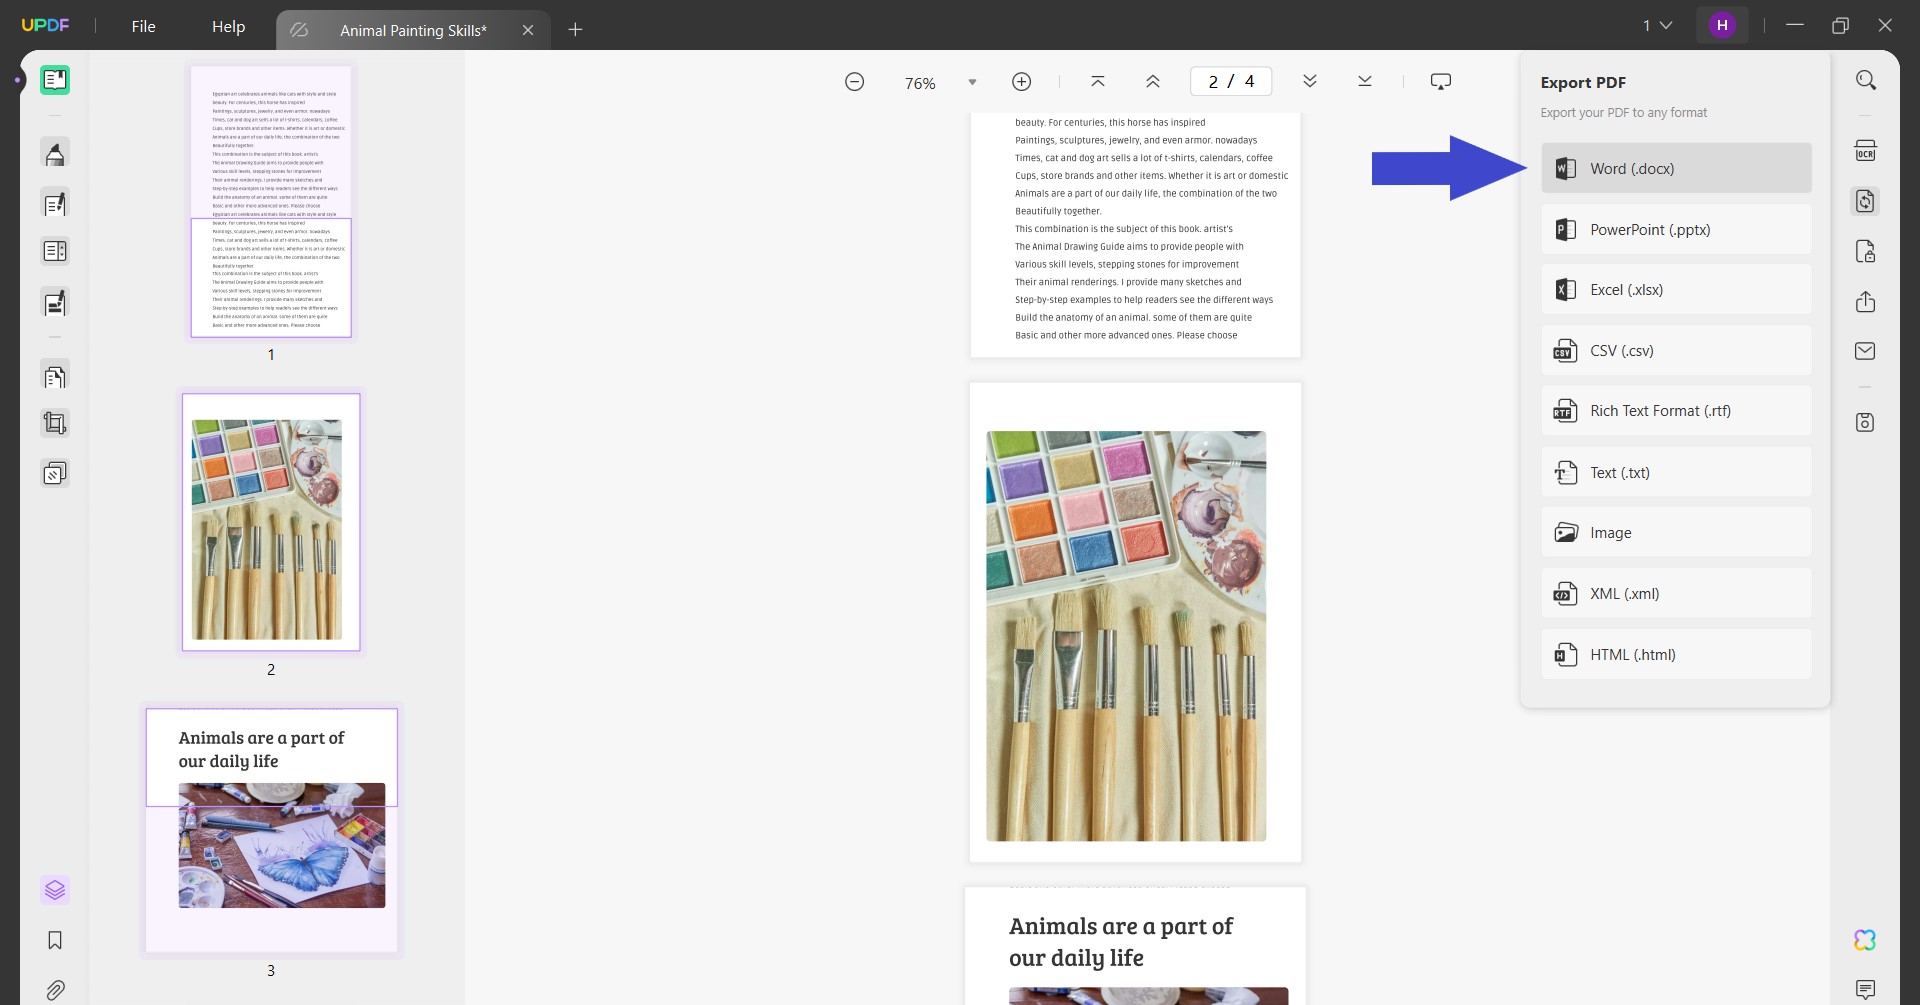Click the Search magnifier icon
Screen dimensions: 1920x1005
1866,80
